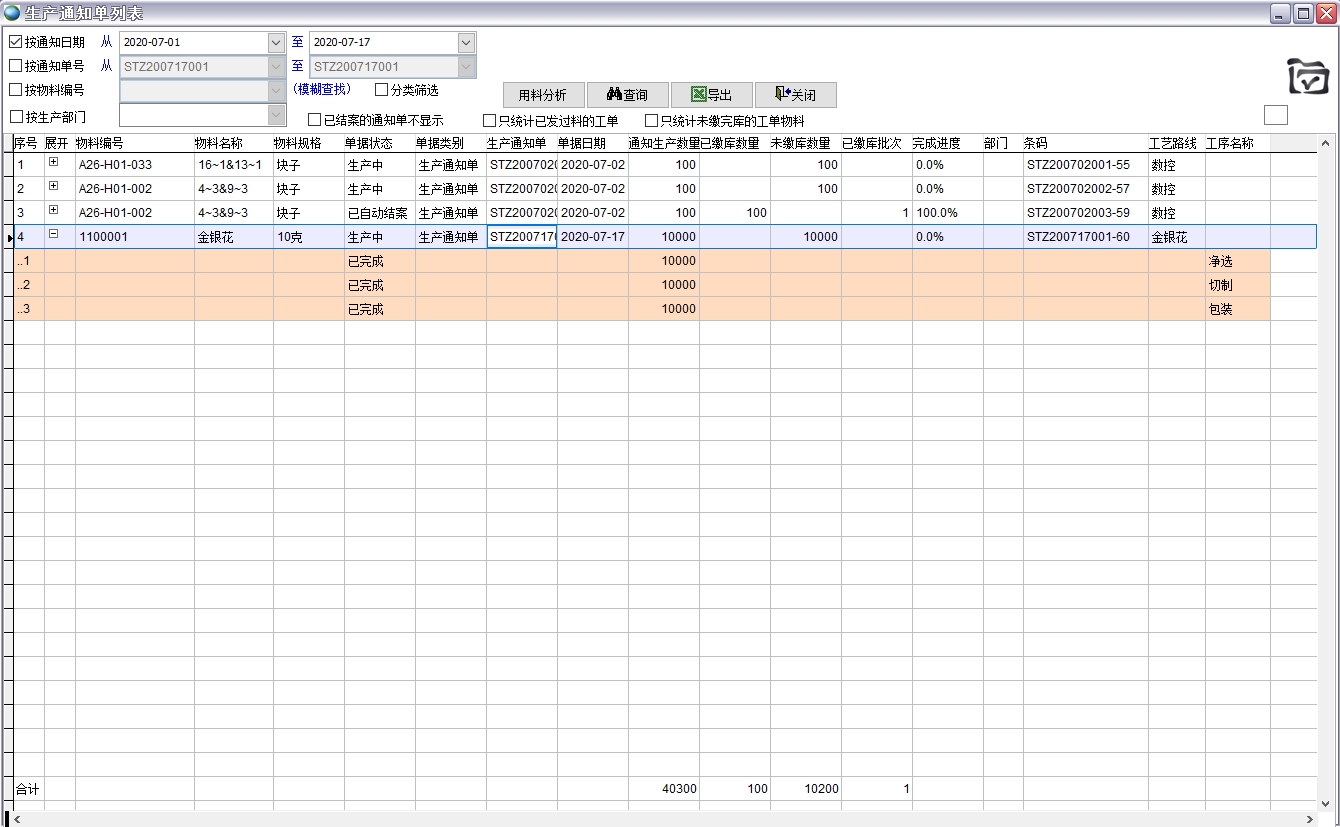Viewport: 1340px width, 827px height.
Task: Click the 关闭 exit door button
Action: tap(795, 95)
